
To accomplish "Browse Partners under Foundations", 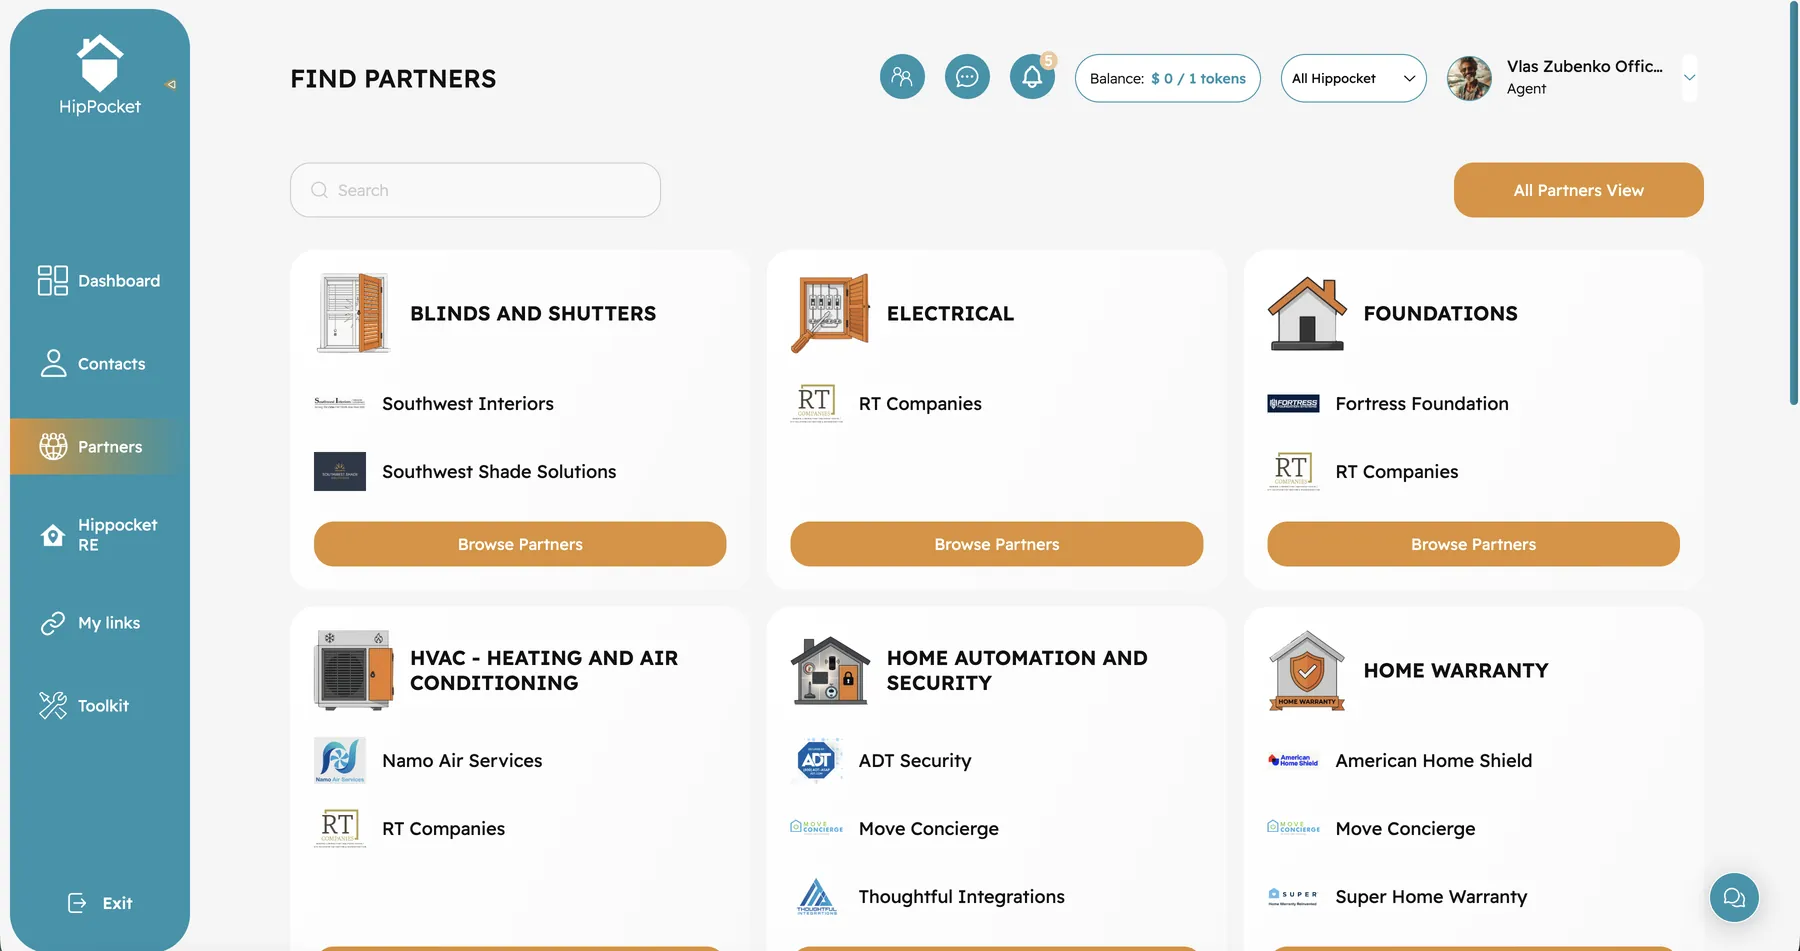I will click(x=1473, y=544).
